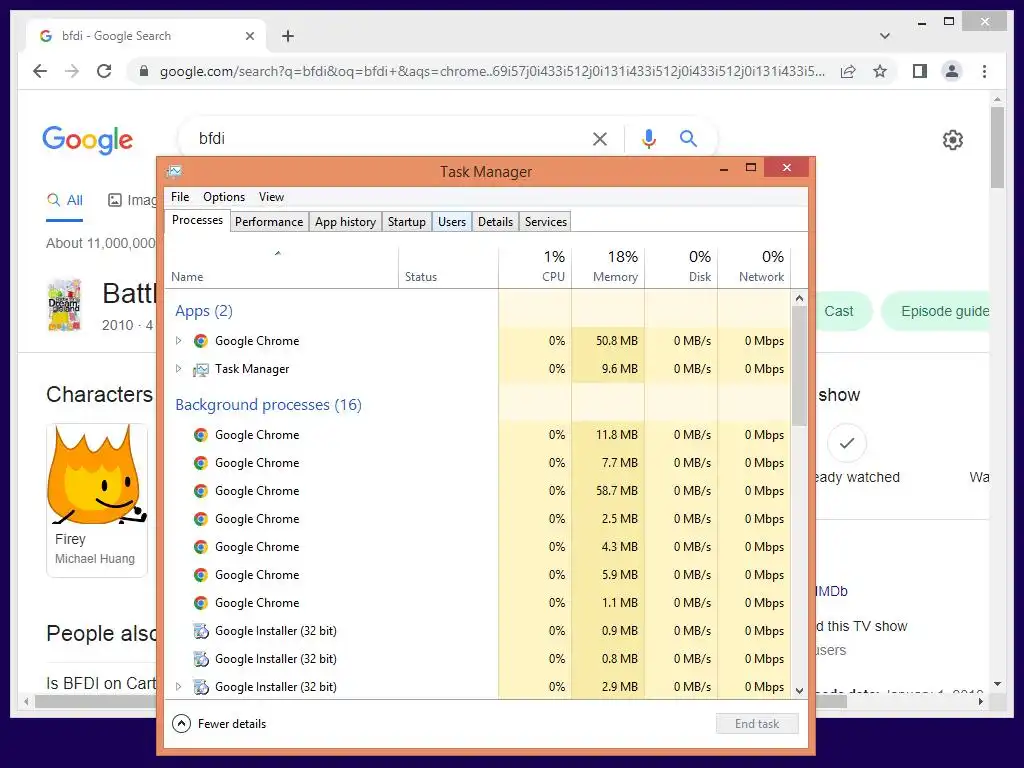Click the Chrome back arrow
Viewport: 1024px width, 768px height.
coord(40,71)
